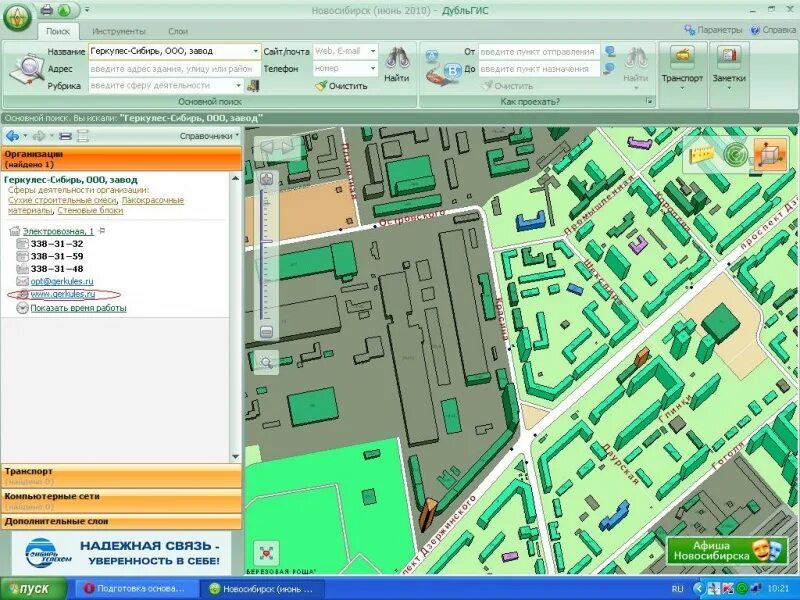Screen dimensions: 800x600
Task: Select the radius search tool on map
Action: 735,155
